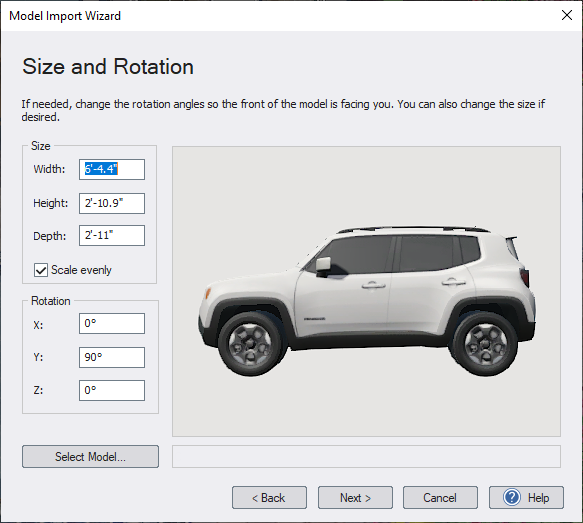Click the Height size input field
The height and width of the screenshot is (523, 583).
pyautogui.click(x=112, y=203)
